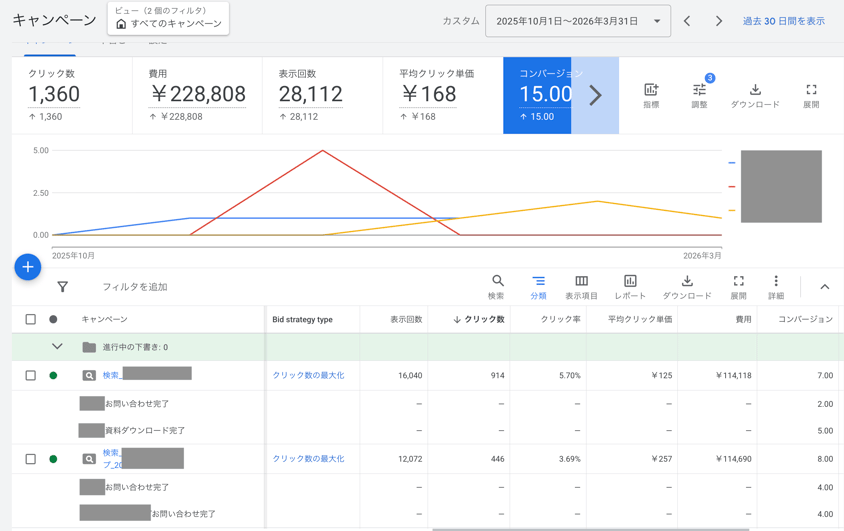Collapse the table toolbar up chevron
The image size is (844, 531).
point(824,287)
